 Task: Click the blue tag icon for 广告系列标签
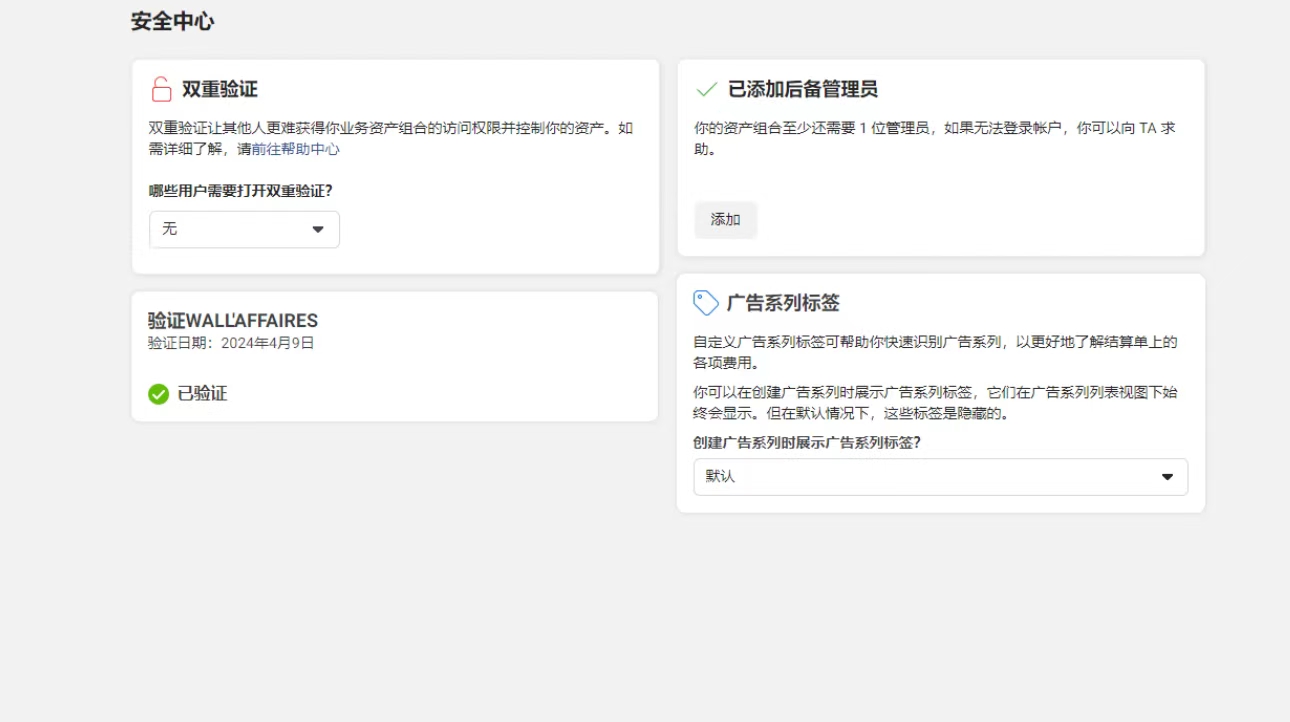tap(706, 303)
